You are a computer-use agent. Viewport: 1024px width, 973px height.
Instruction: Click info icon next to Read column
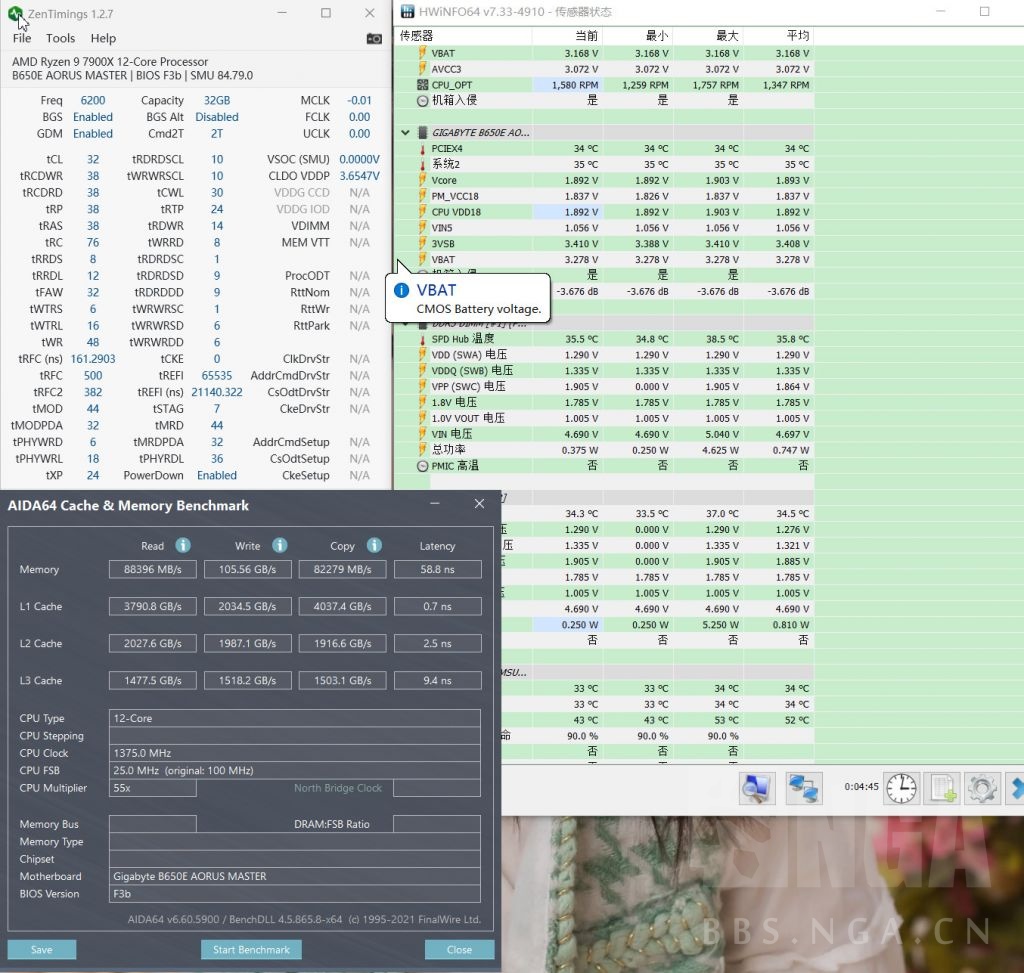[183, 545]
